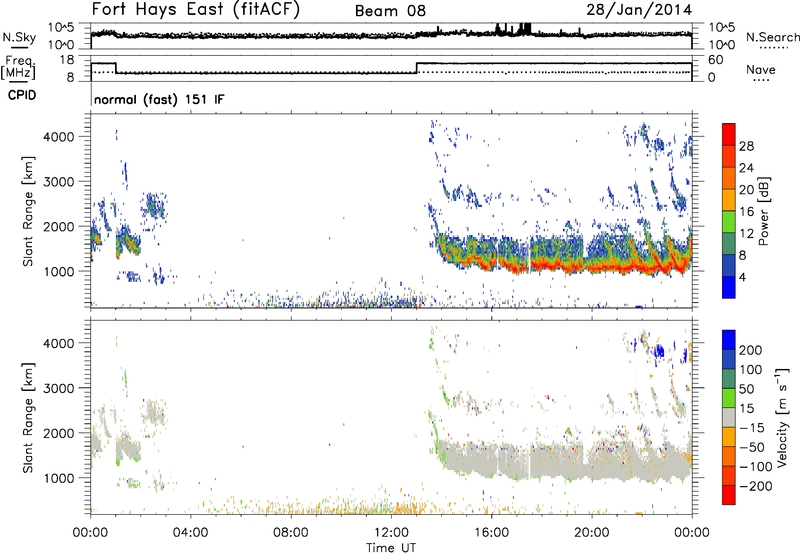Viewport: 800px width, 554px height.
Task: Click the '12:00' time axis tick label
Action: click(391, 533)
